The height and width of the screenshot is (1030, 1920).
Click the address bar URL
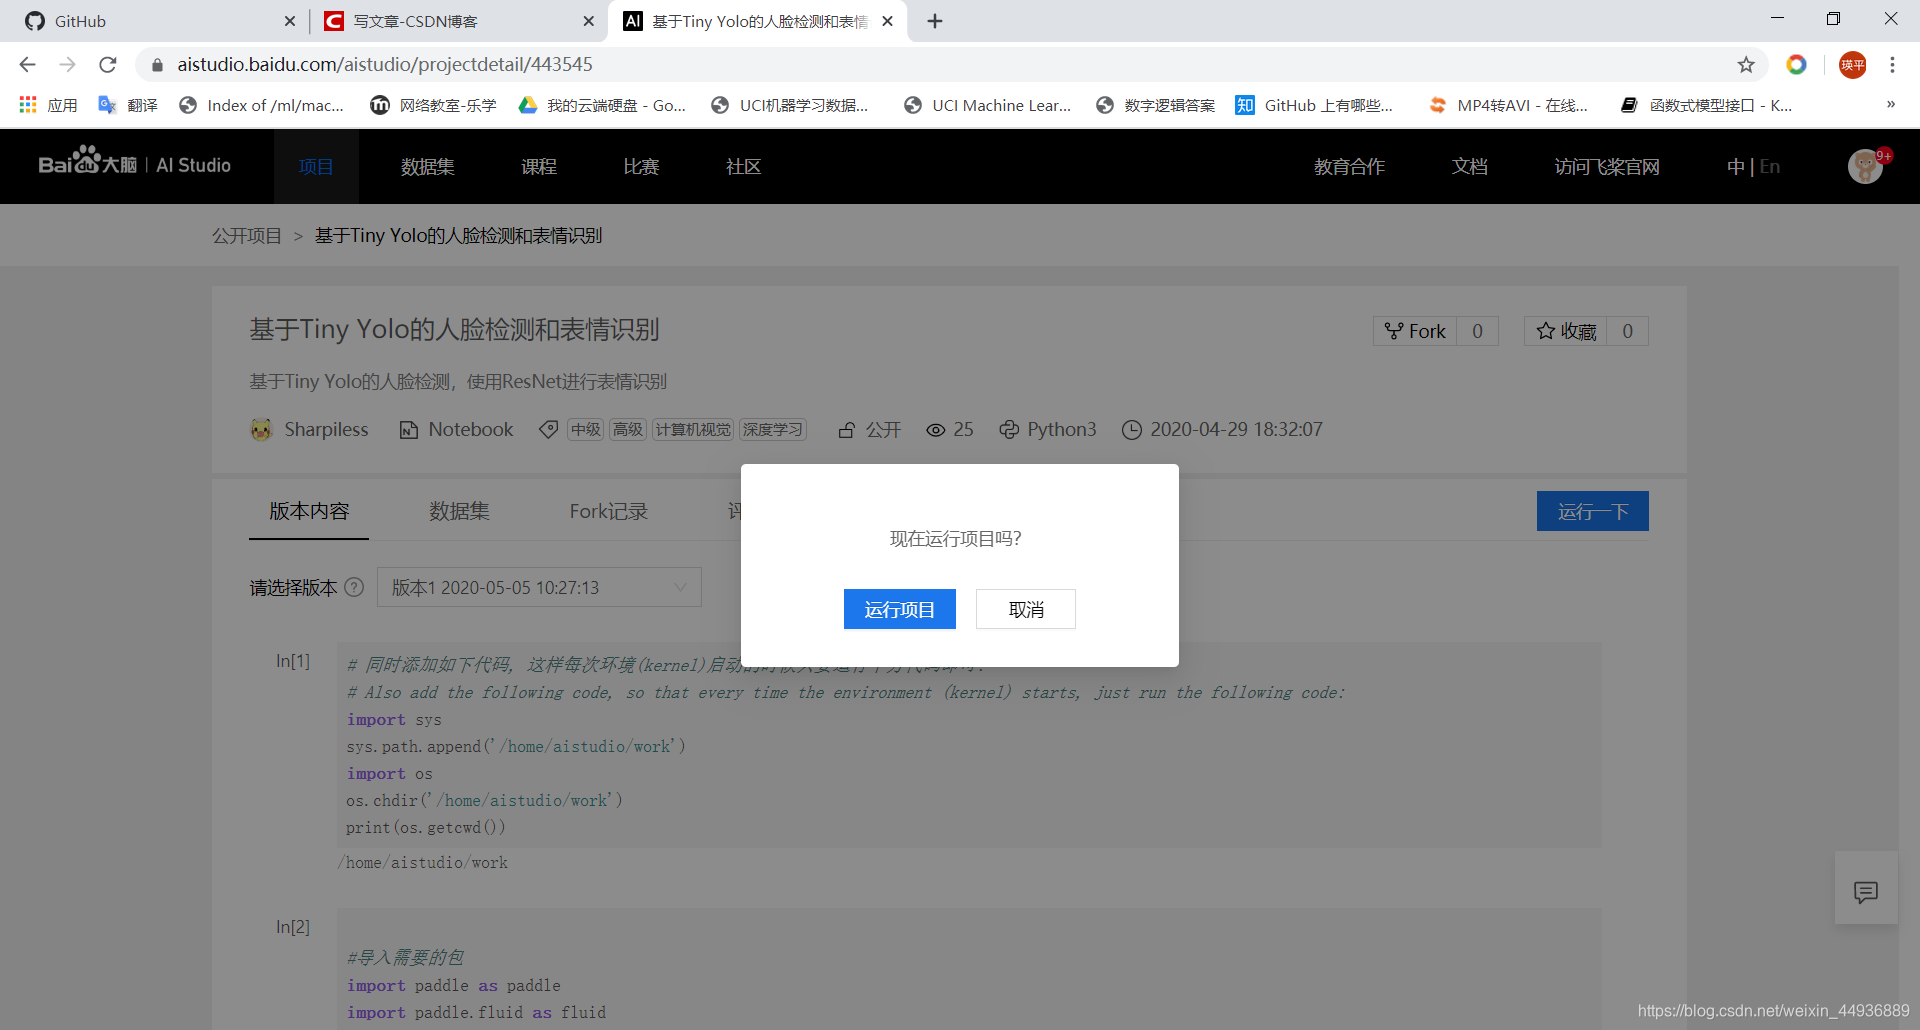(x=385, y=64)
